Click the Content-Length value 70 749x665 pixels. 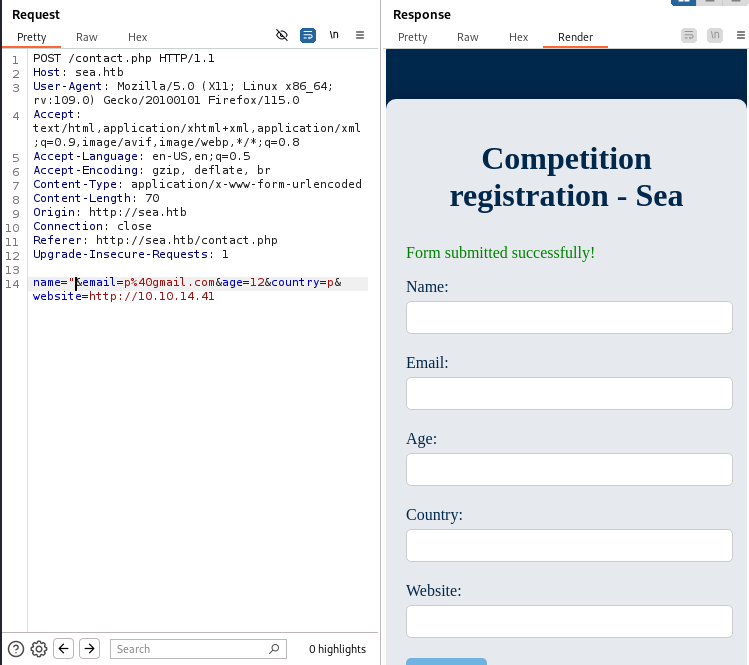click(152, 198)
